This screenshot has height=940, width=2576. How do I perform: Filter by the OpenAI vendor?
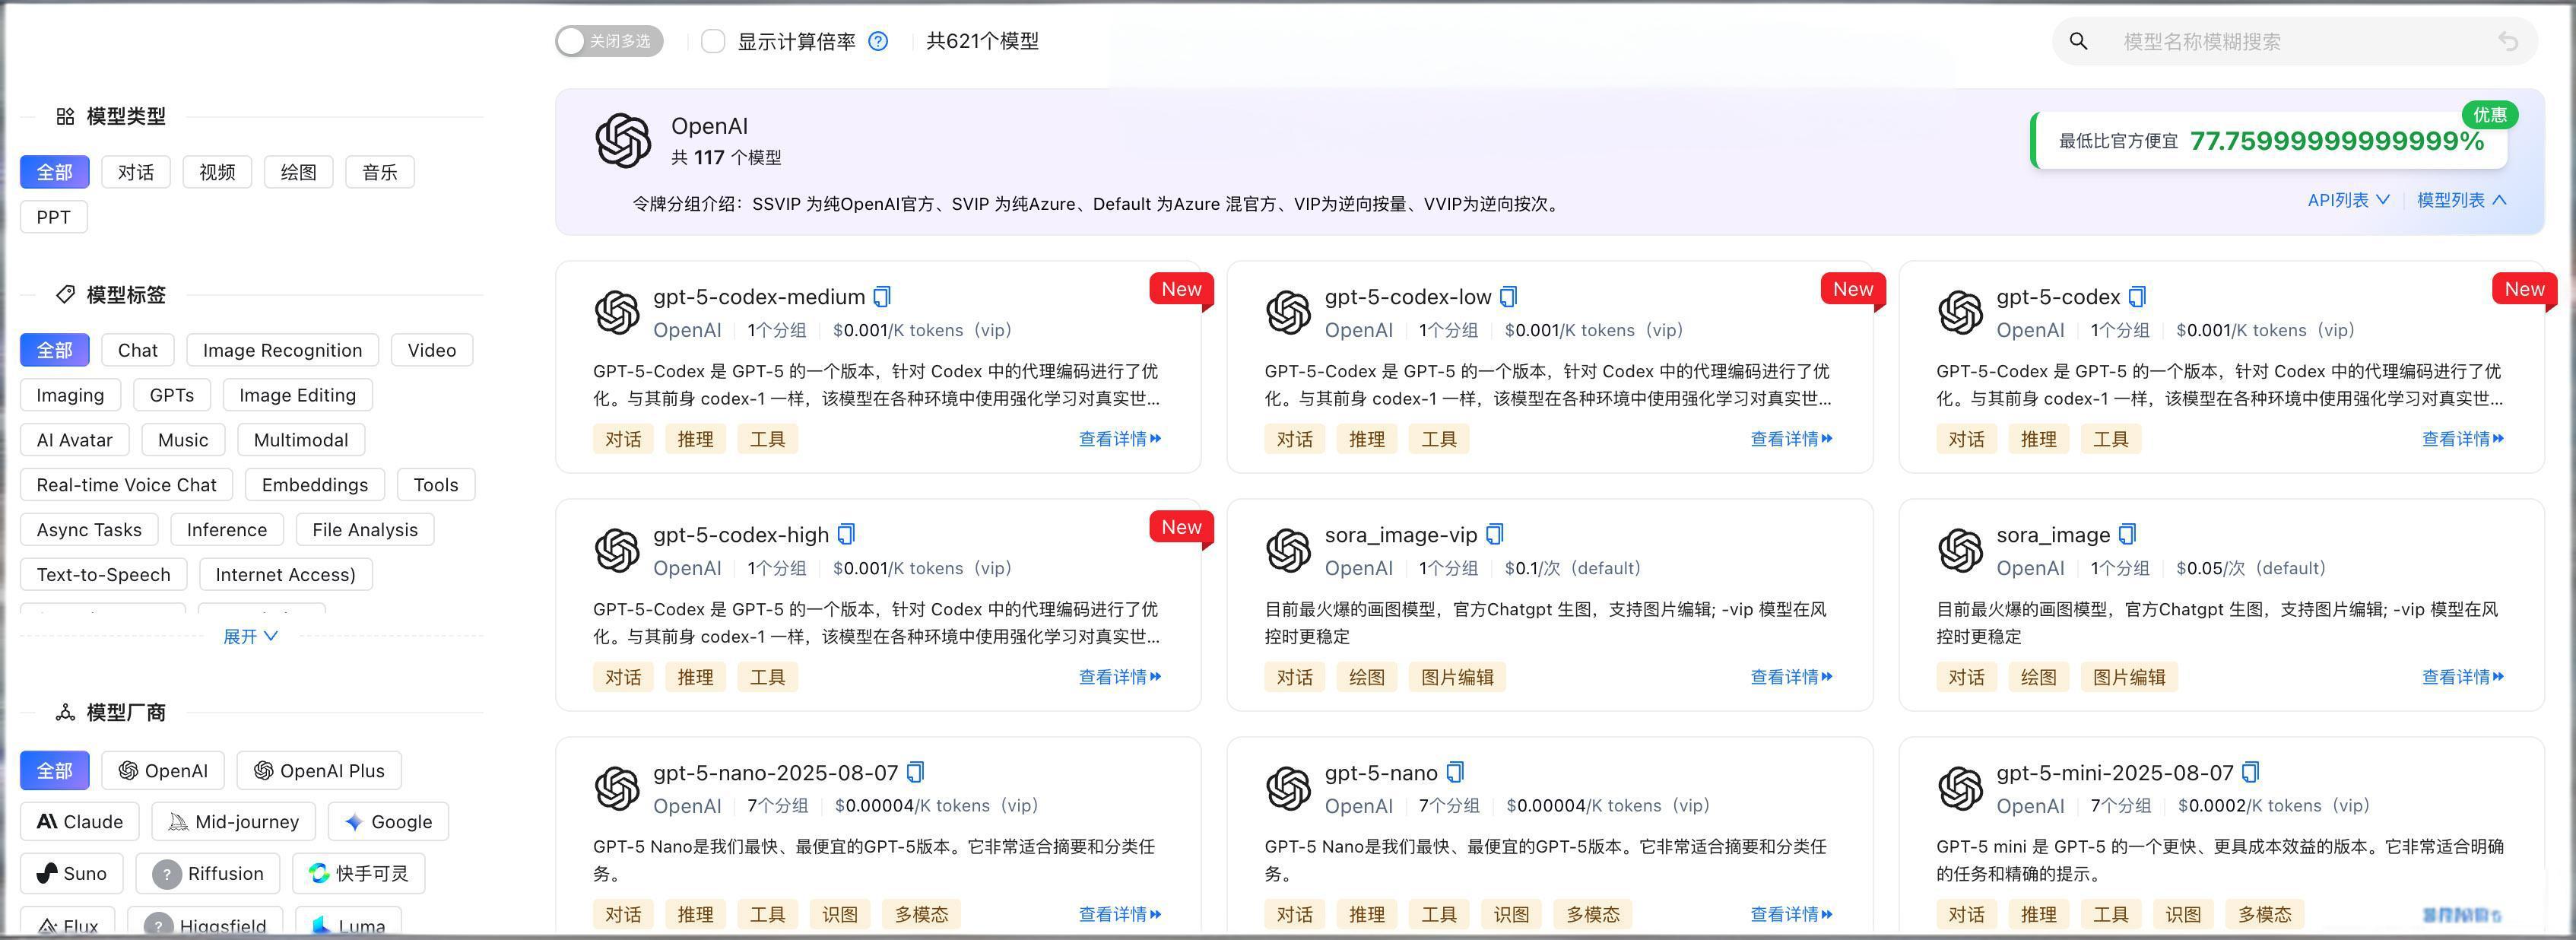point(163,771)
